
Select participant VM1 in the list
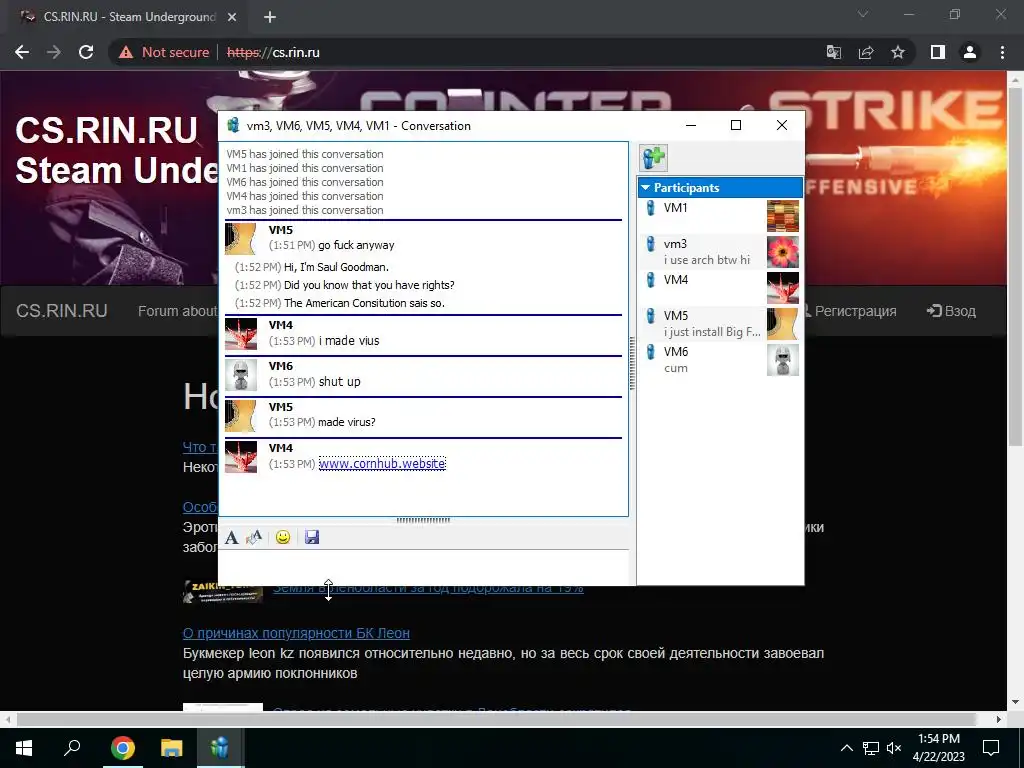718,216
